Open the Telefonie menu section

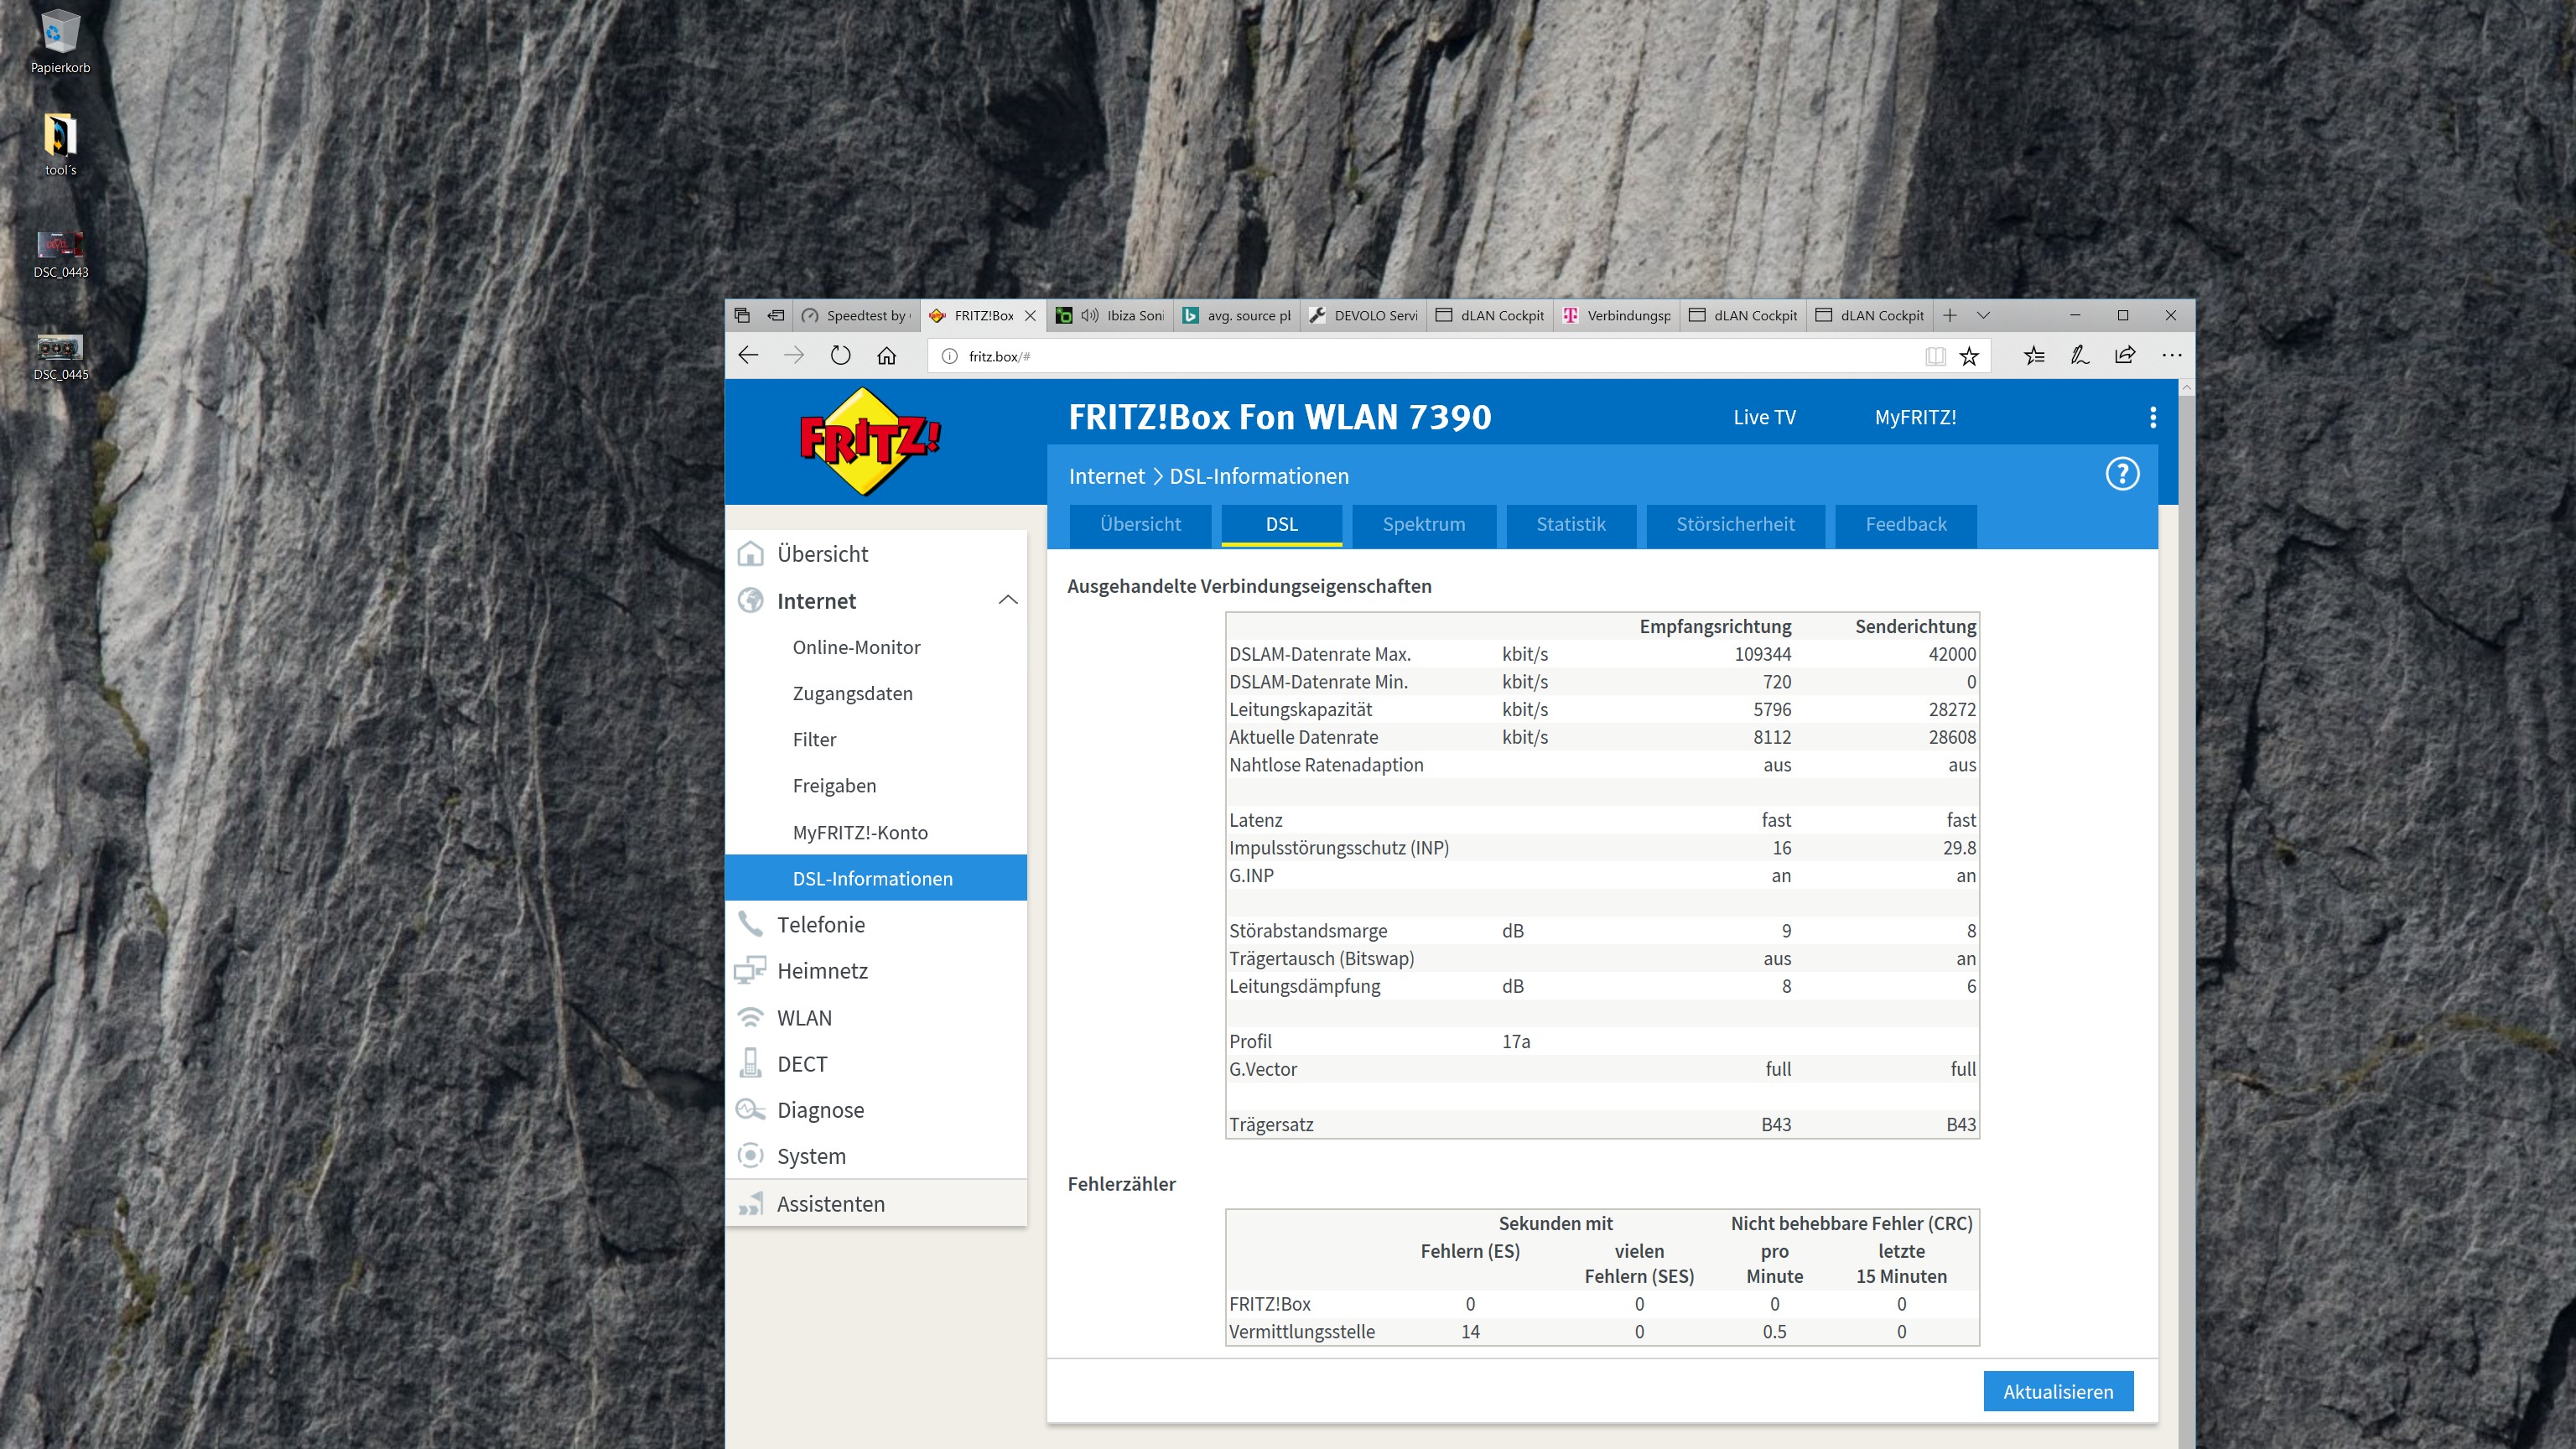coord(820,924)
